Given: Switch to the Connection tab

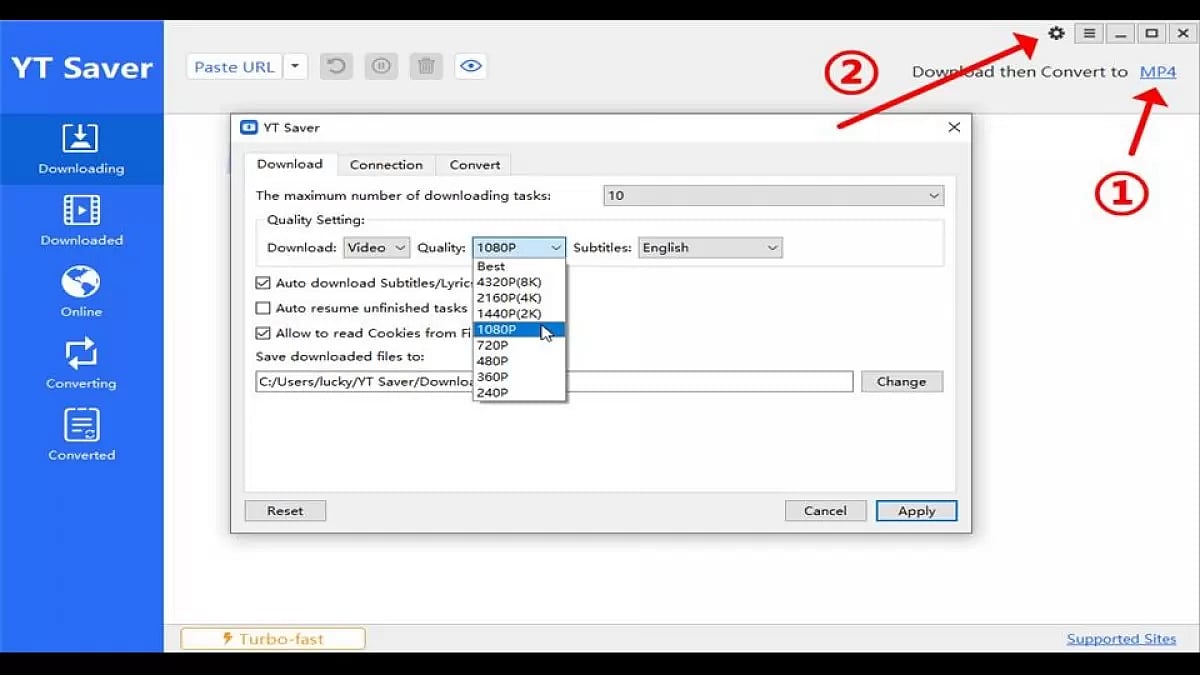Looking at the screenshot, I should pyautogui.click(x=386, y=165).
